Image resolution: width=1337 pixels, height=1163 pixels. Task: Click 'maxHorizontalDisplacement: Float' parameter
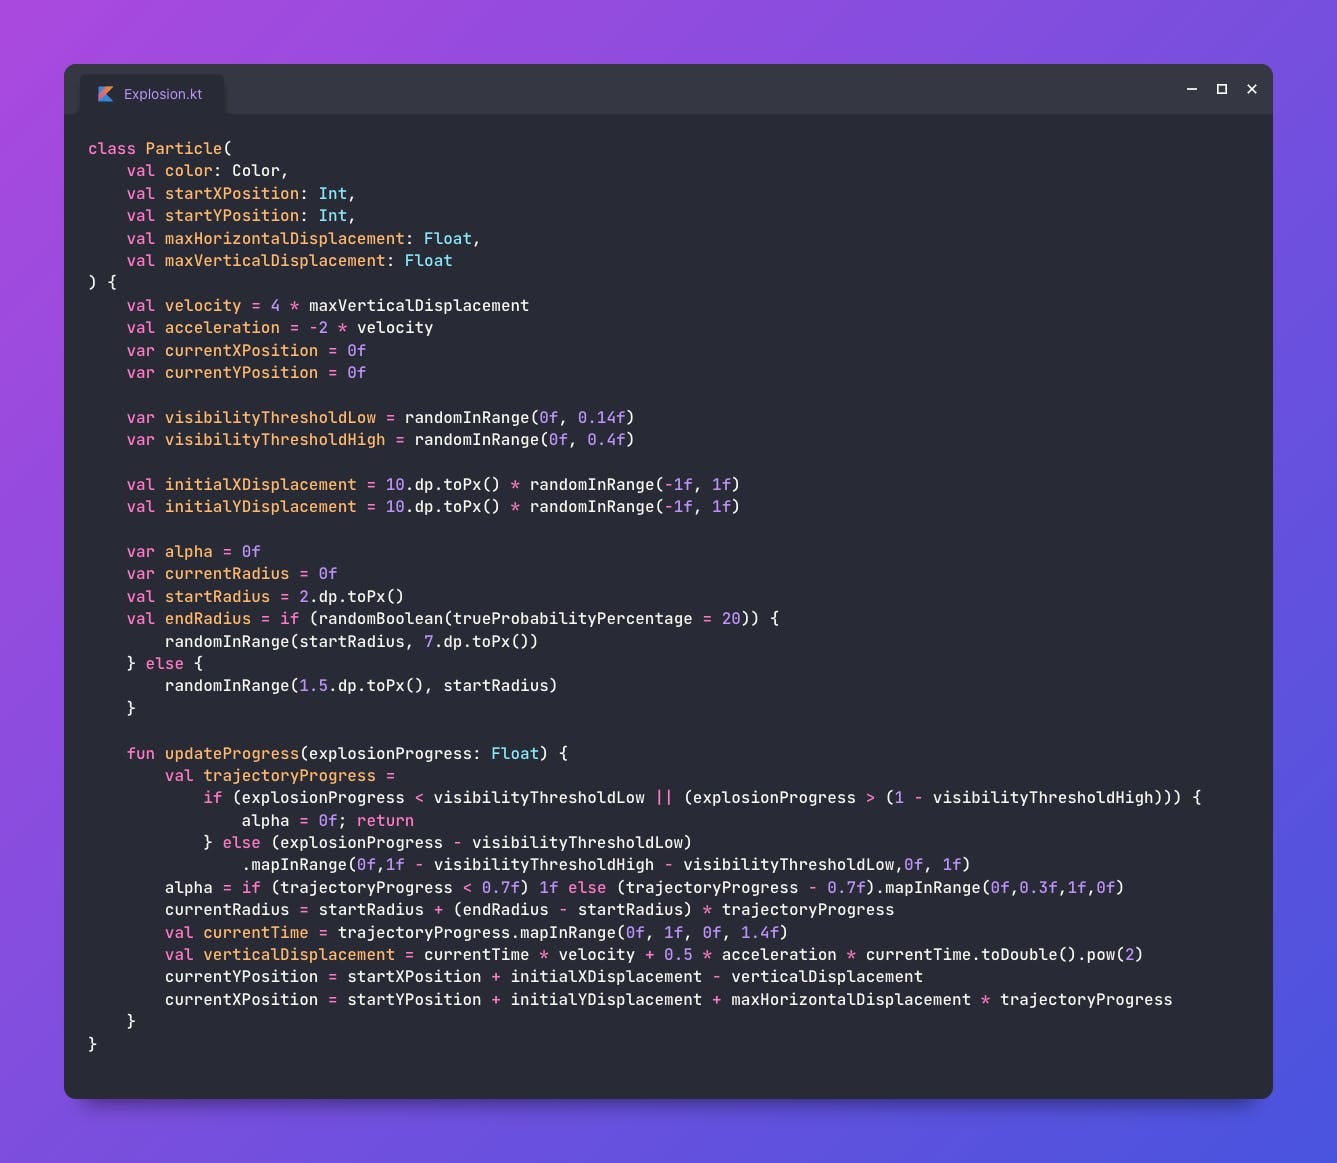[318, 238]
